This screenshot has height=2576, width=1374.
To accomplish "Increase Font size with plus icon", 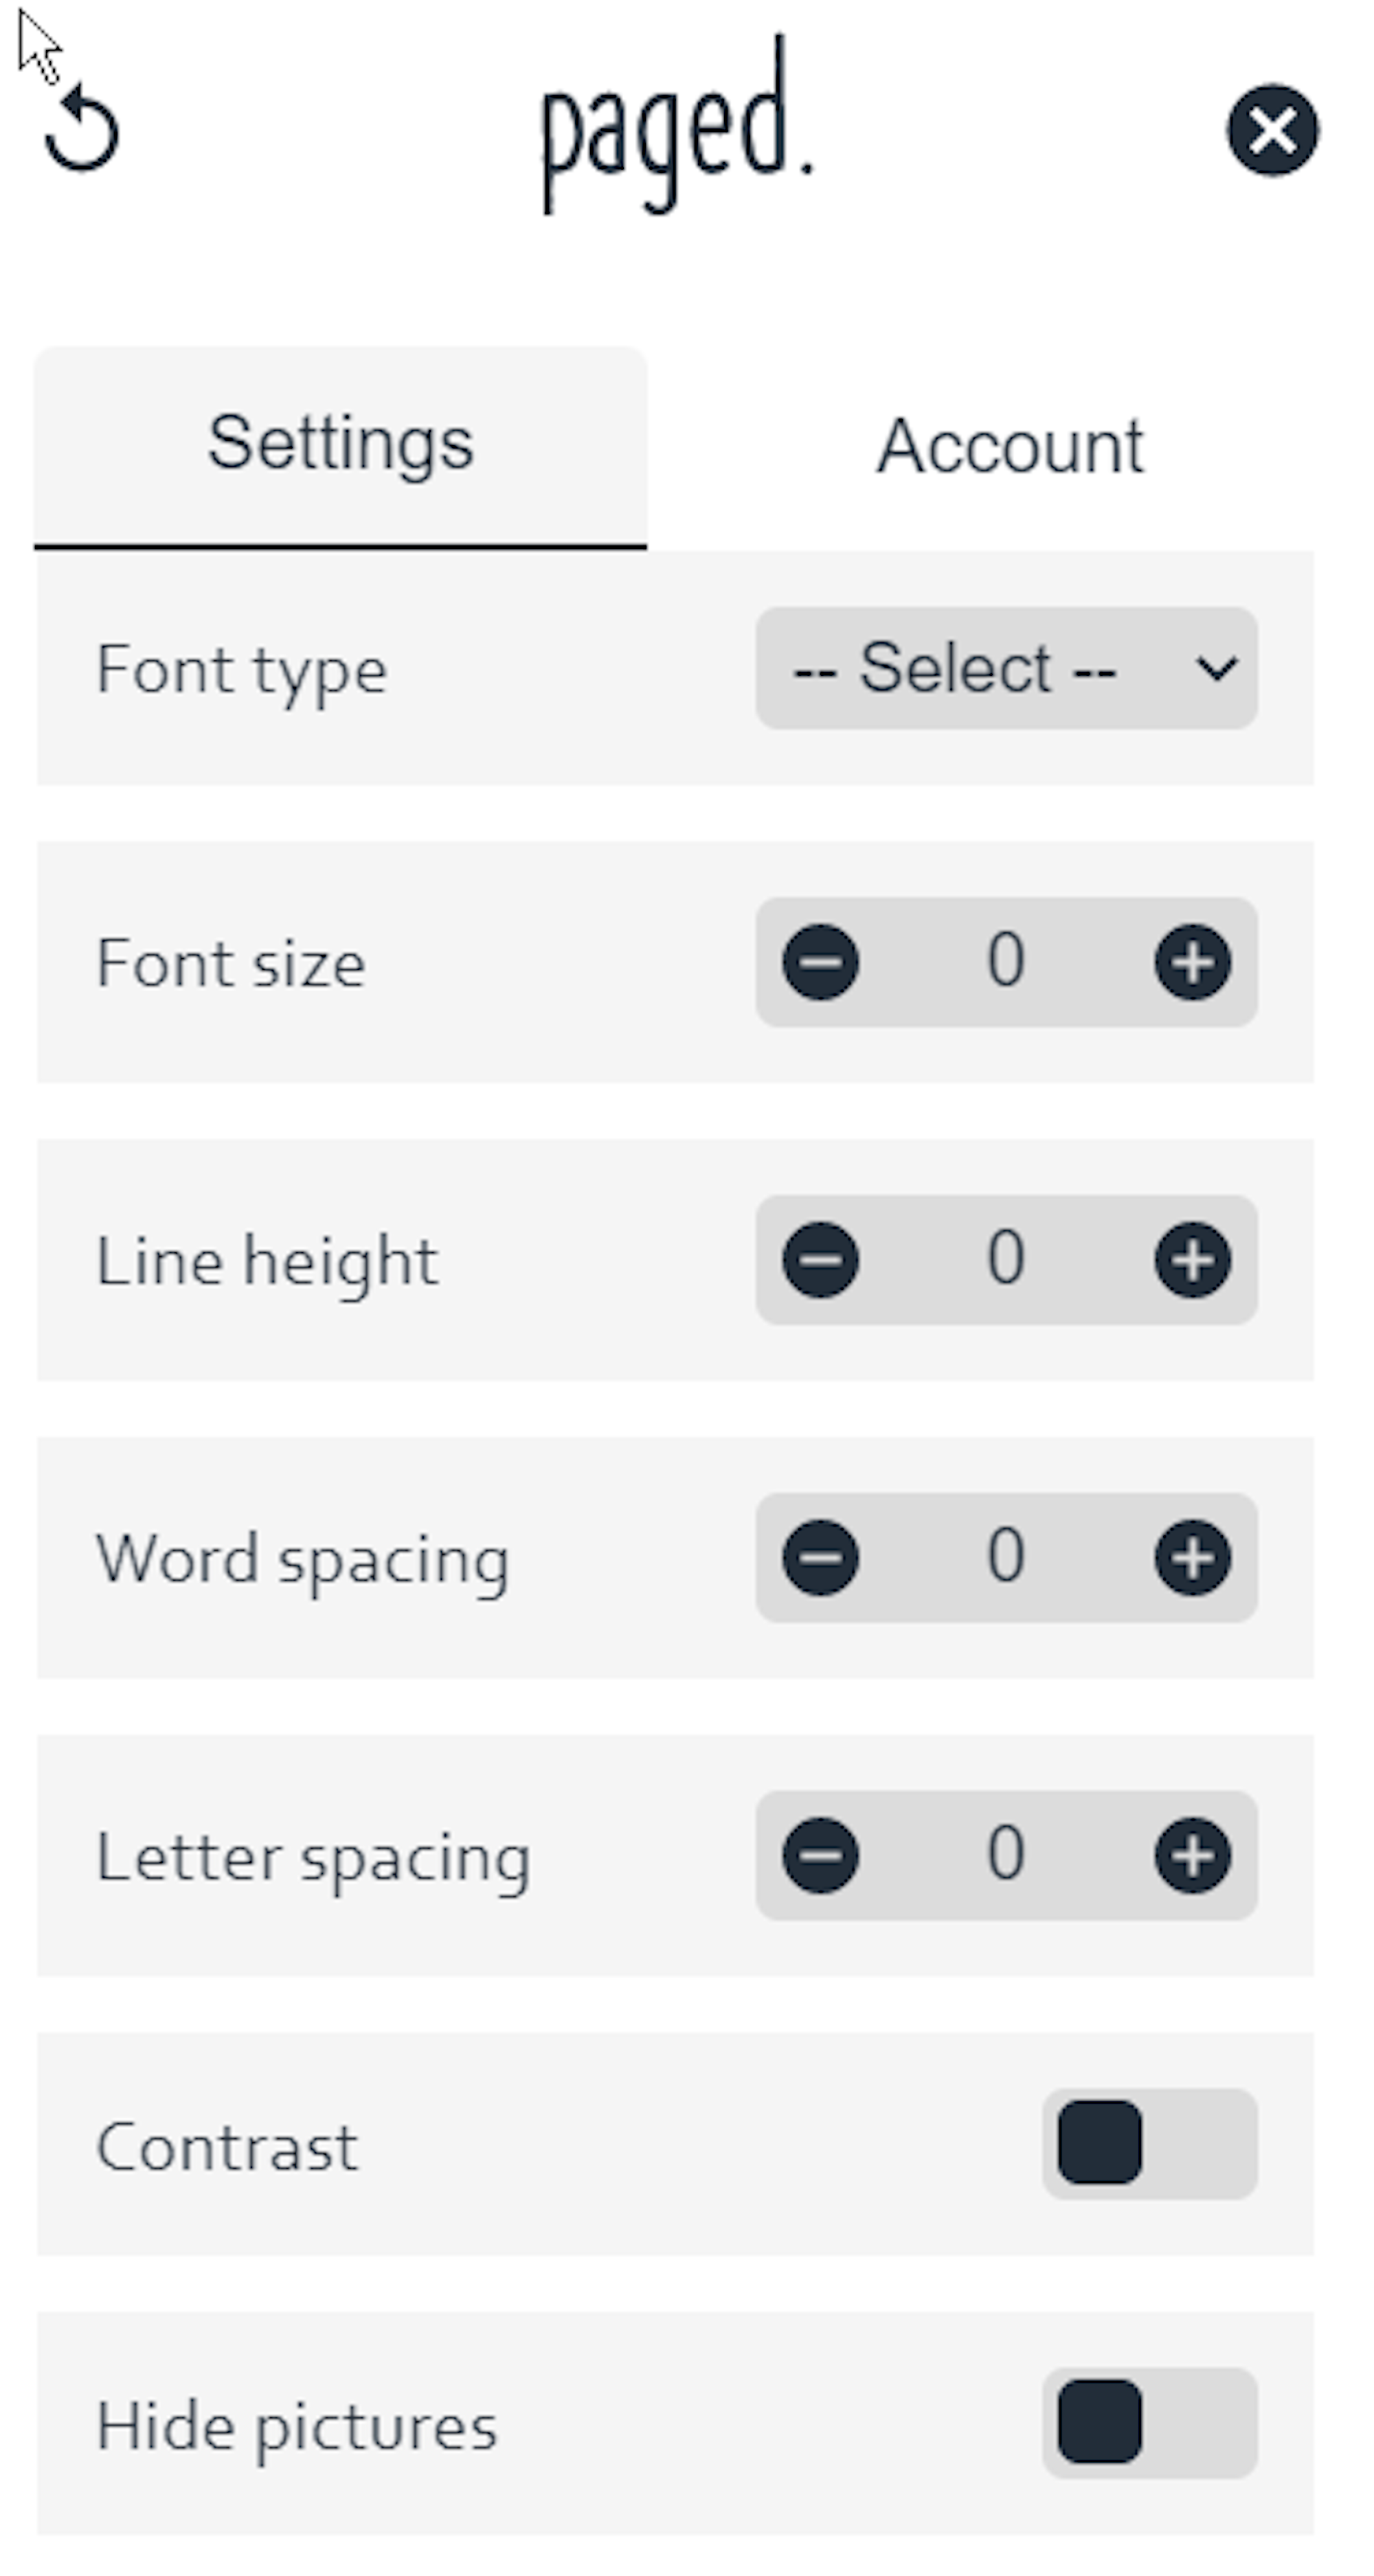I will [1192, 962].
